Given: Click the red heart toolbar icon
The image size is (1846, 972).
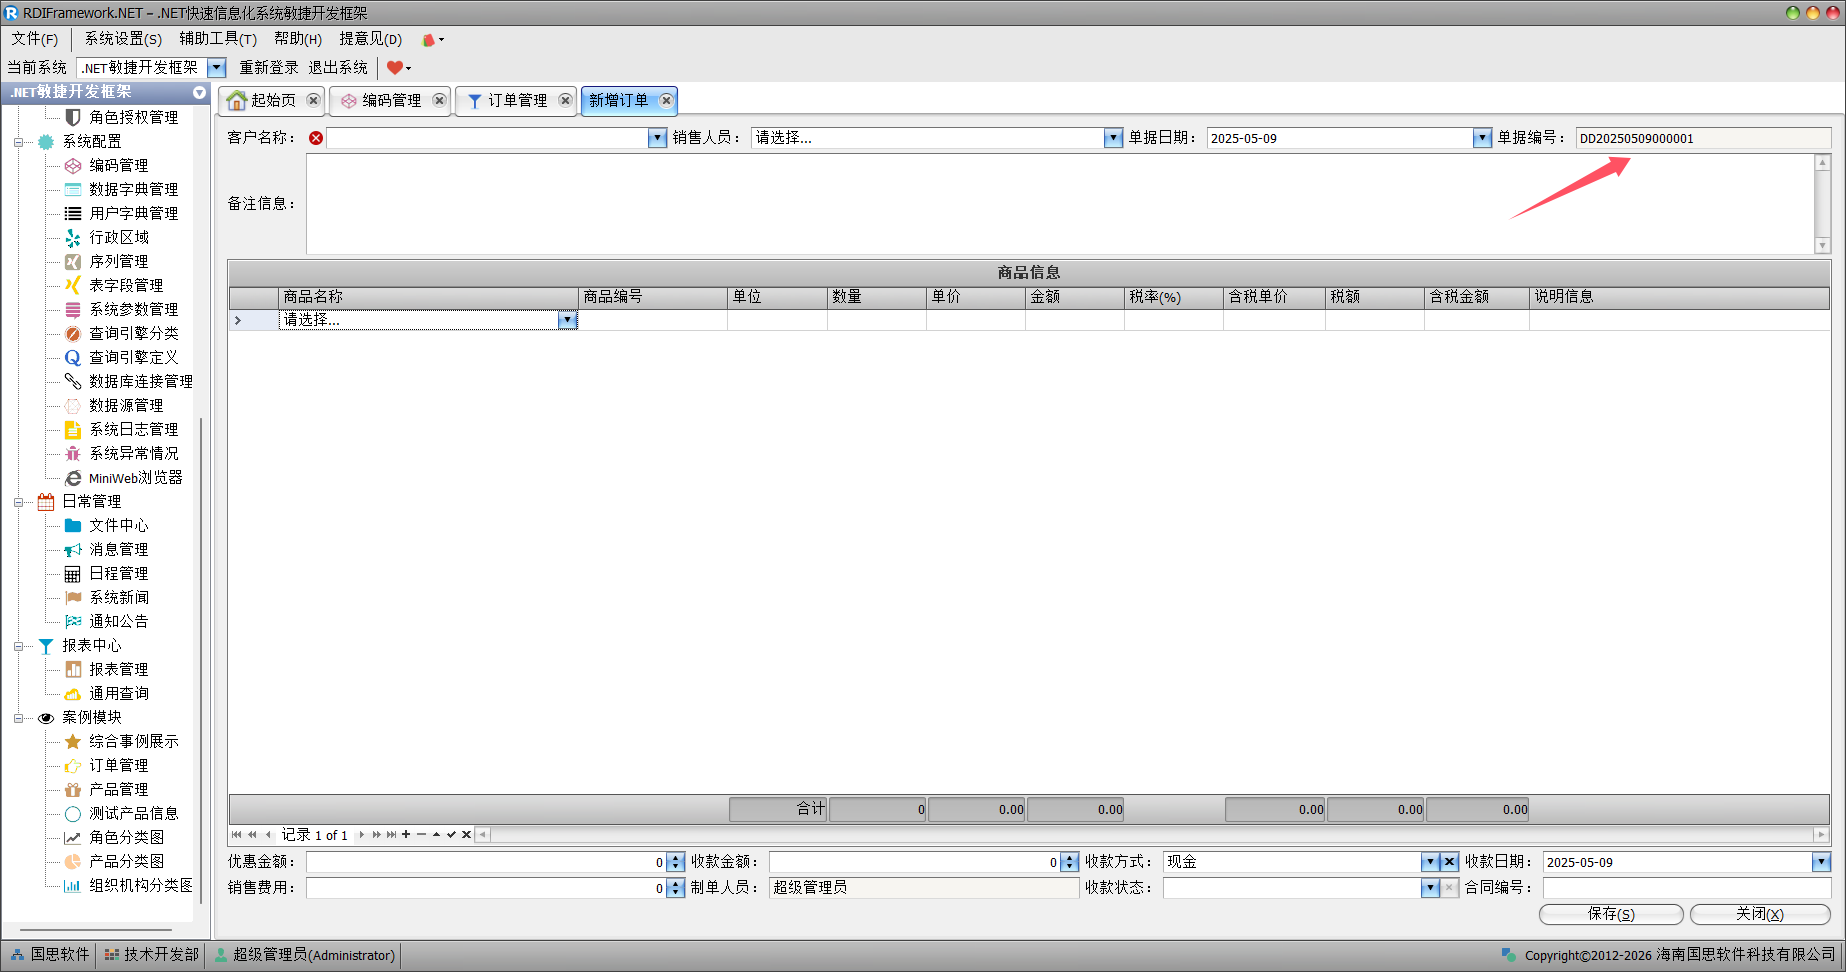Looking at the screenshot, I should (395, 68).
